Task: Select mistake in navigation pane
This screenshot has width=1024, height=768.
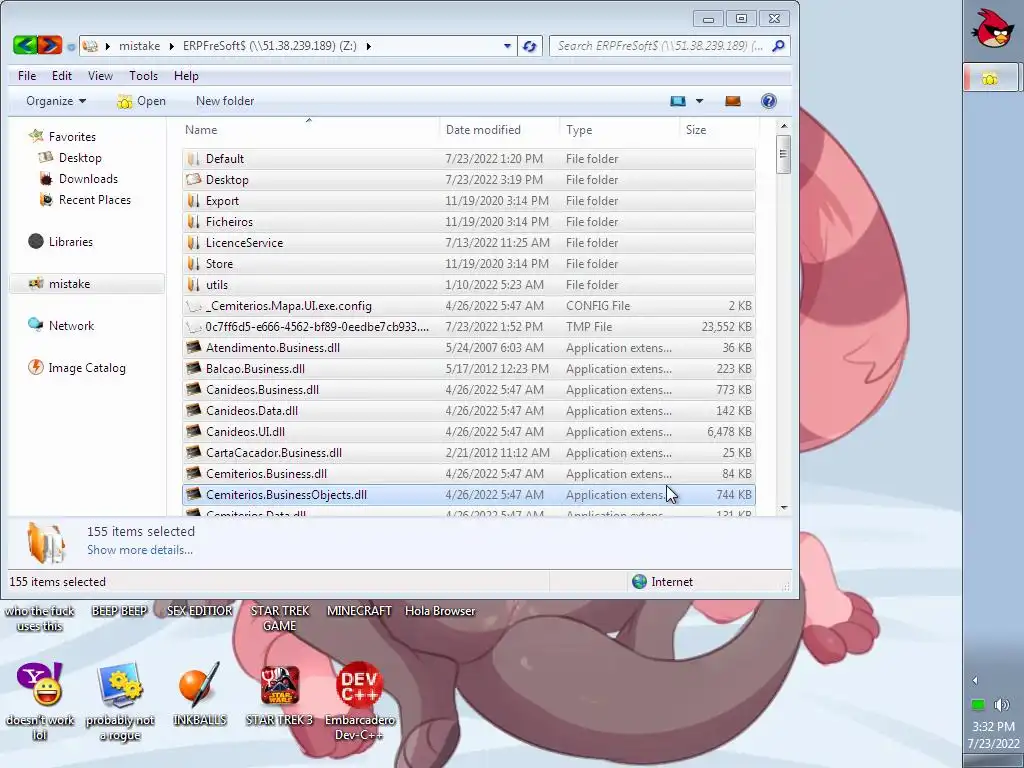Action: click(87, 283)
